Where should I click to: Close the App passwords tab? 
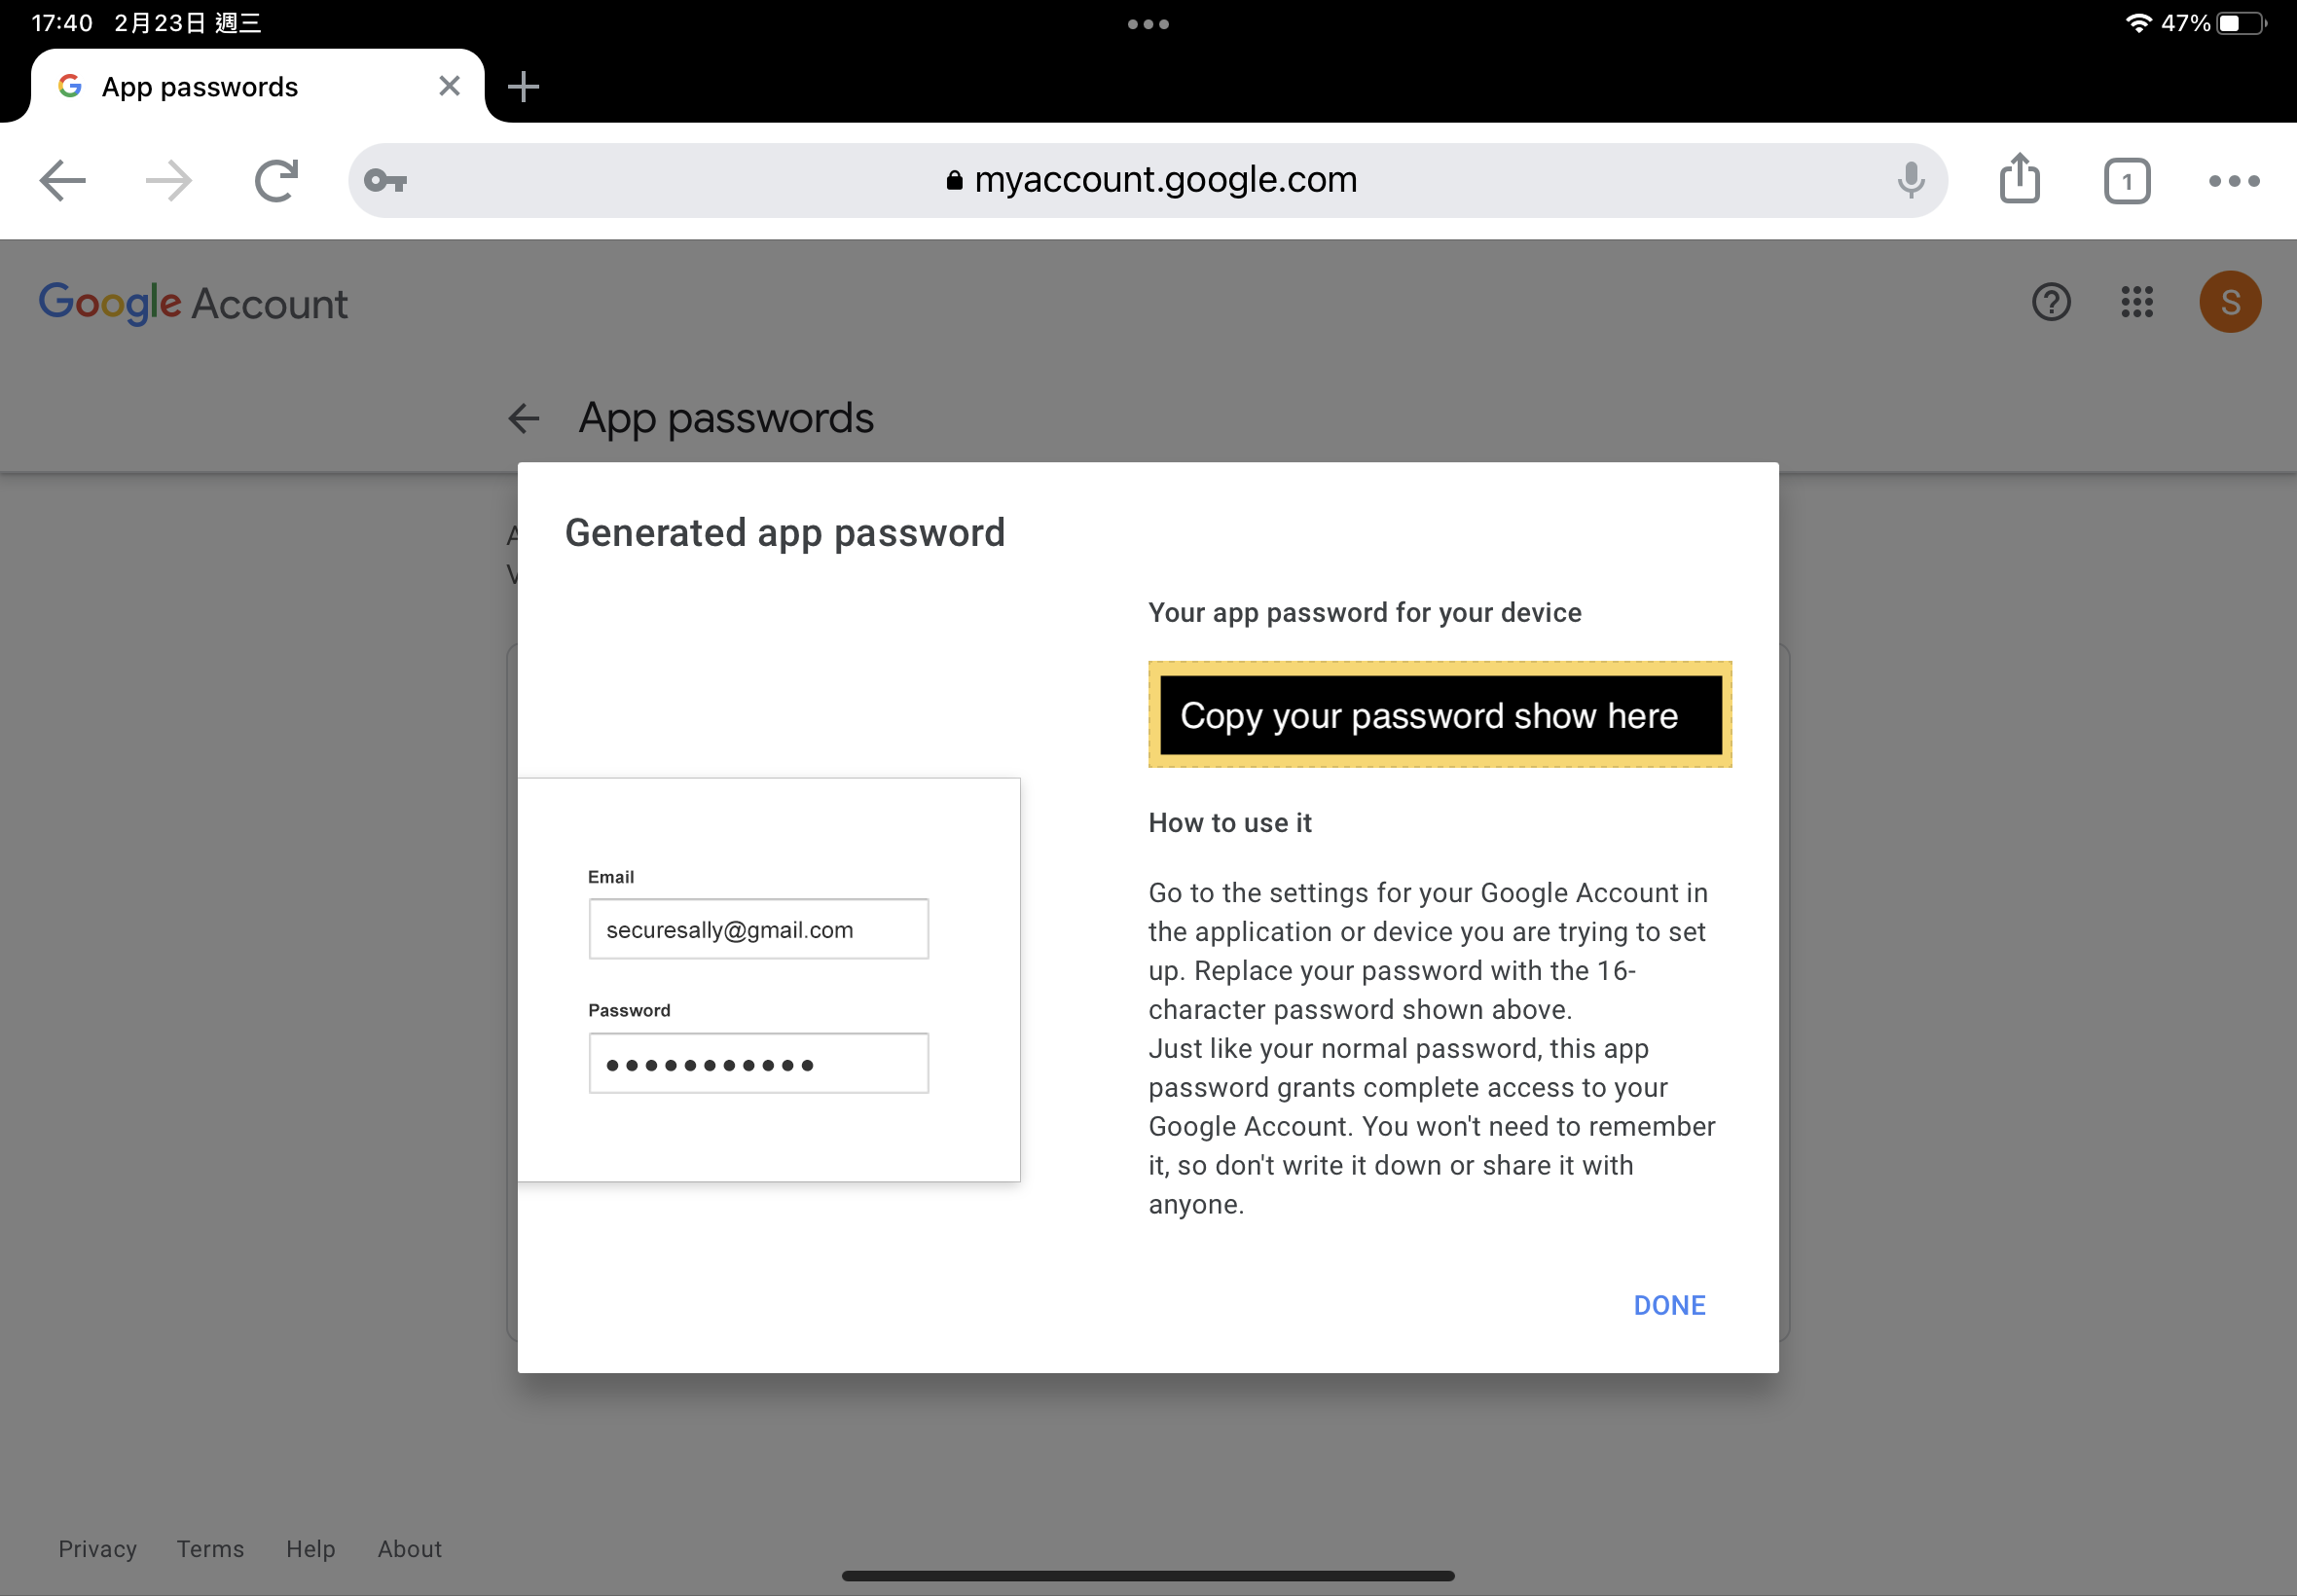pyautogui.click(x=449, y=87)
